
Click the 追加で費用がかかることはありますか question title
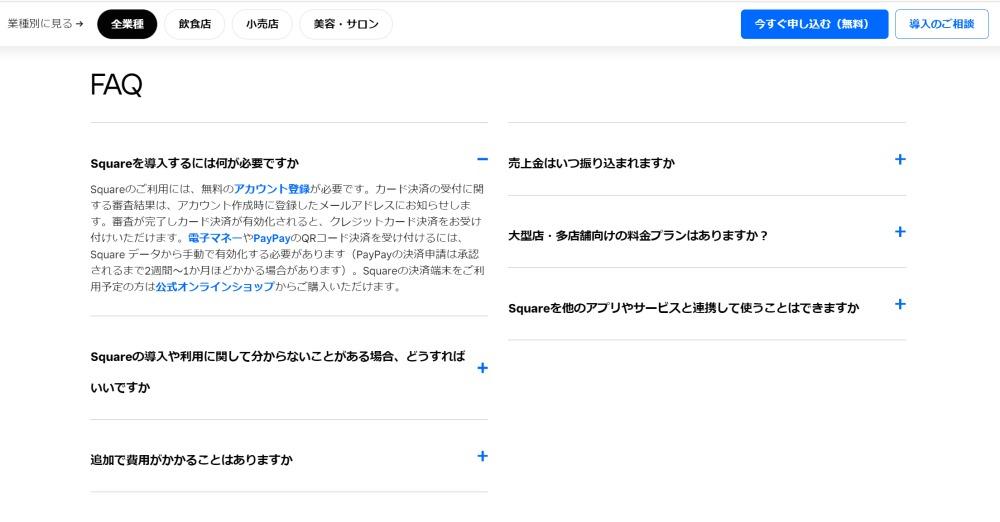[x=191, y=459]
